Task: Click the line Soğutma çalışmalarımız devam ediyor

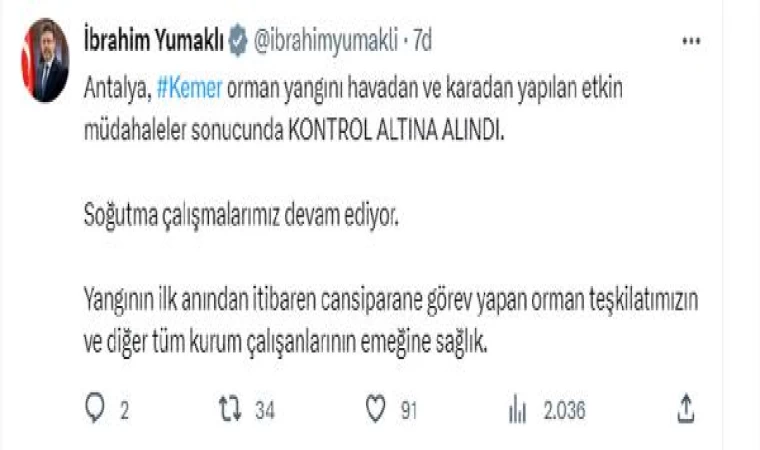Action: click(x=241, y=215)
